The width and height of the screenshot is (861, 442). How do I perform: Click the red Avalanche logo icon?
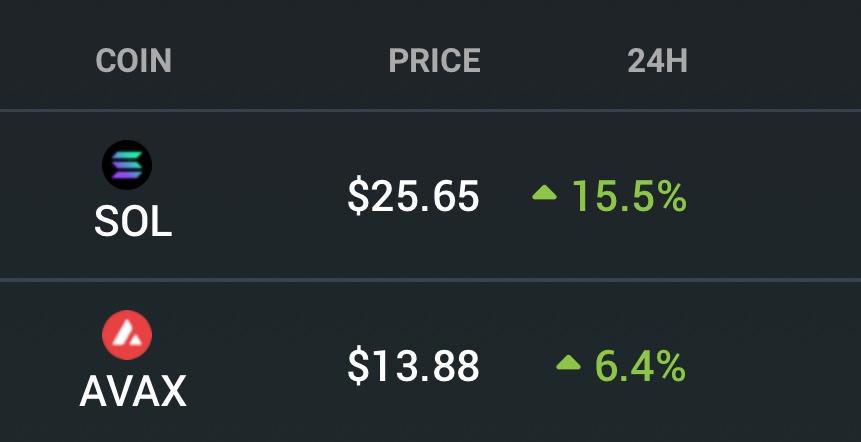click(x=127, y=335)
